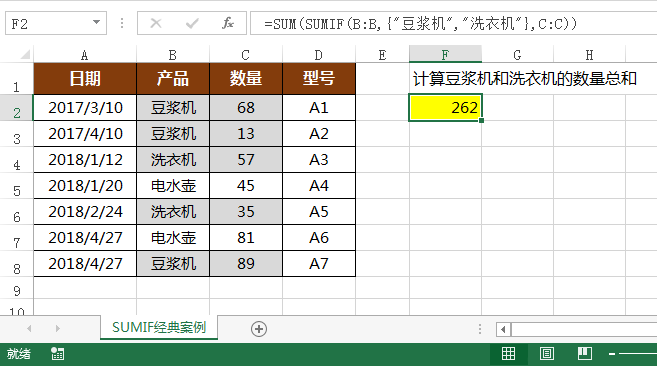The image size is (657, 366).
Task: Select the model cell A1
Action: coord(319,108)
